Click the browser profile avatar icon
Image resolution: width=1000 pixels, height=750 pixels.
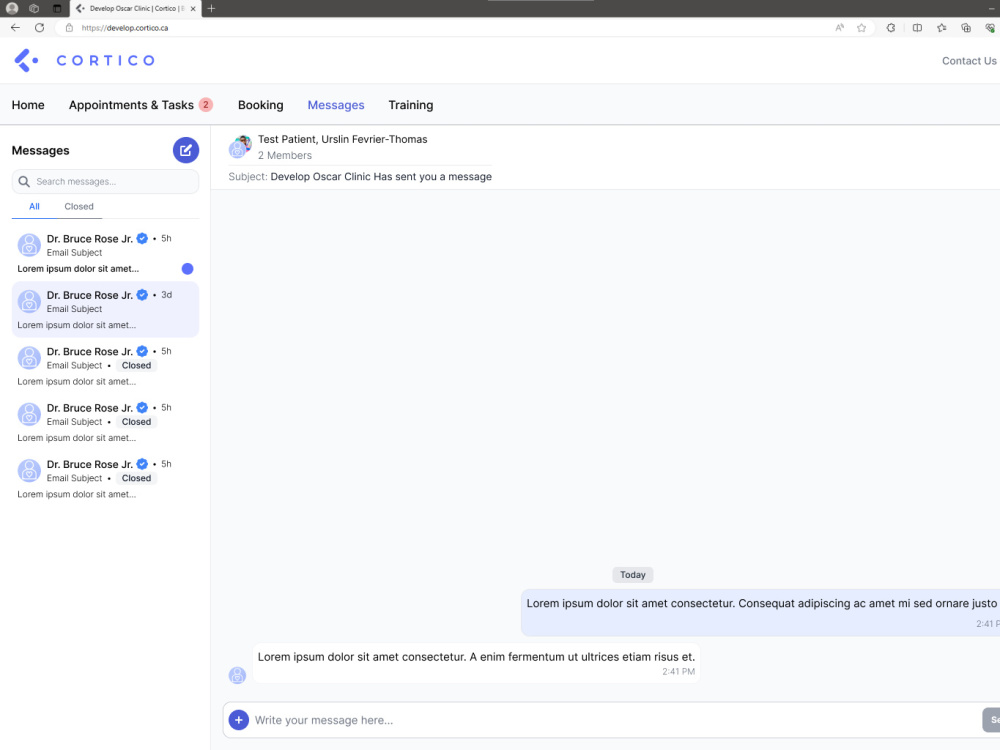coord(11,8)
